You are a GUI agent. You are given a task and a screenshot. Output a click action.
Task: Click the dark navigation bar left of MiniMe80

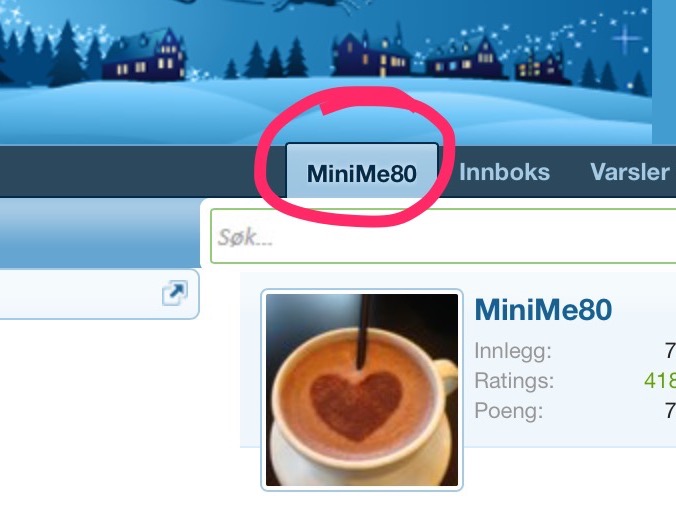(142, 172)
